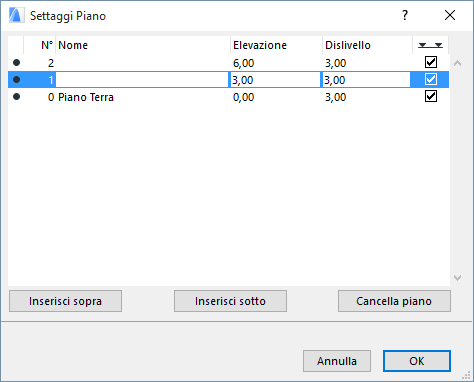
Task: Close the Settaggi Piano dialog
Action: click(x=450, y=15)
